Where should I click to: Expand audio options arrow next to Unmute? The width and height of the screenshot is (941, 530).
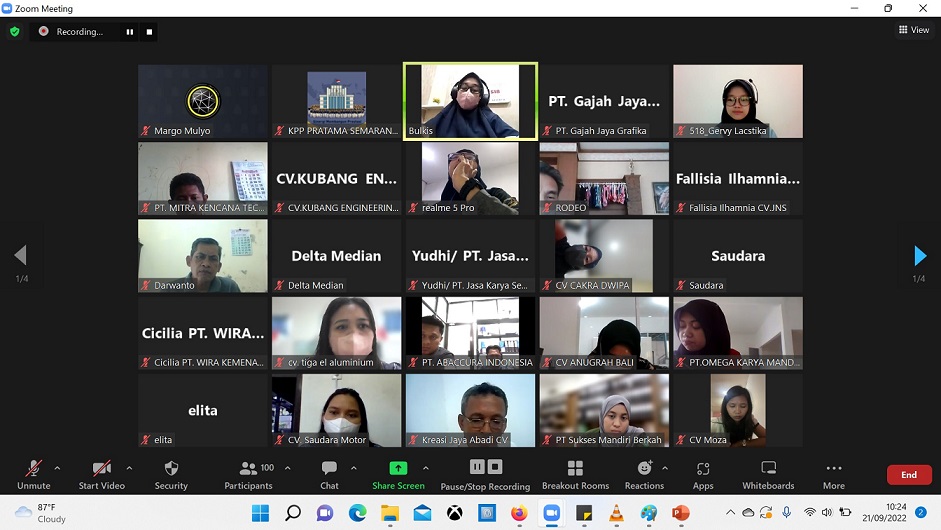[57, 468]
